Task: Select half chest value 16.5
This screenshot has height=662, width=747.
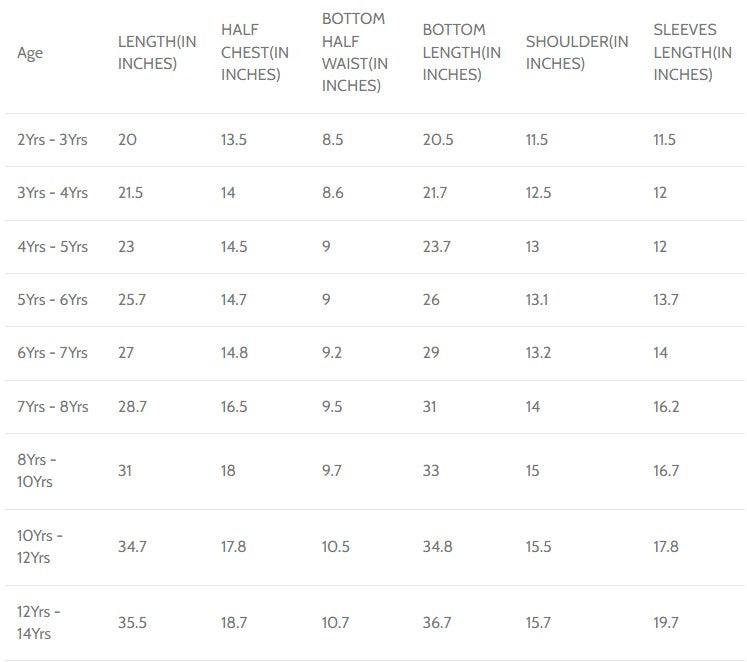Action: tap(235, 407)
